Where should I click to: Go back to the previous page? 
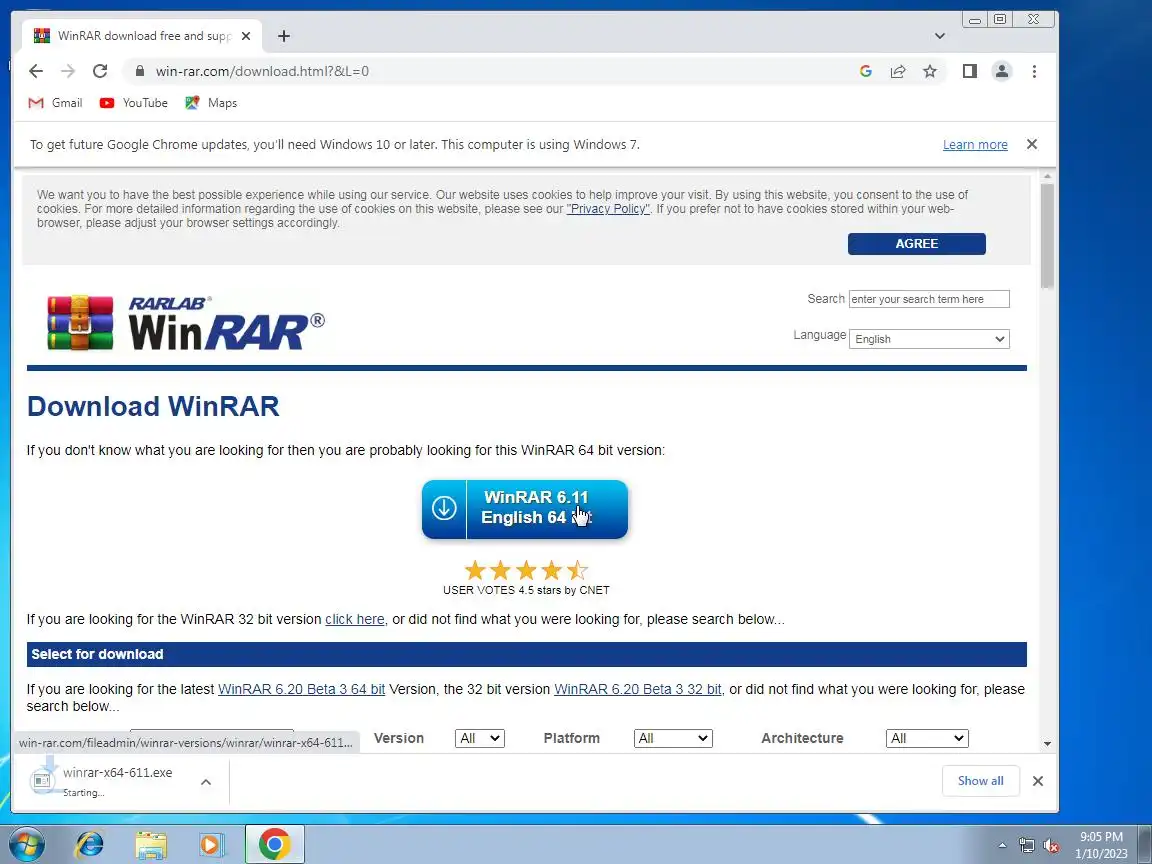click(35, 71)
